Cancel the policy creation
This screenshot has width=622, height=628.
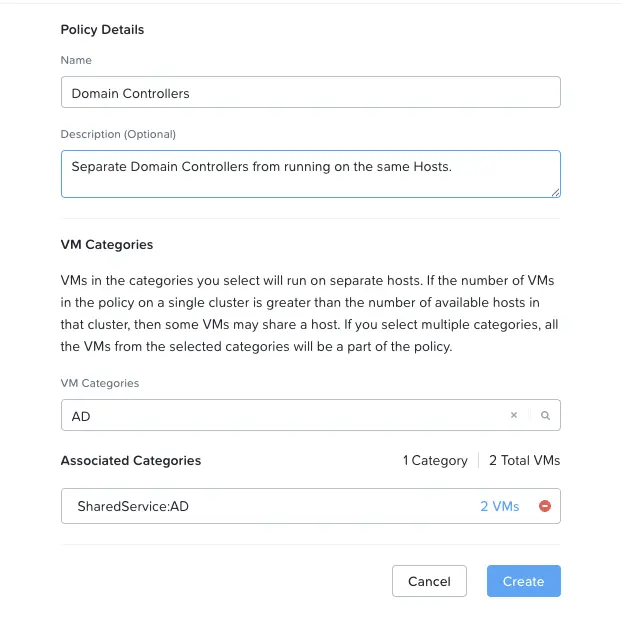coord(429,581)
